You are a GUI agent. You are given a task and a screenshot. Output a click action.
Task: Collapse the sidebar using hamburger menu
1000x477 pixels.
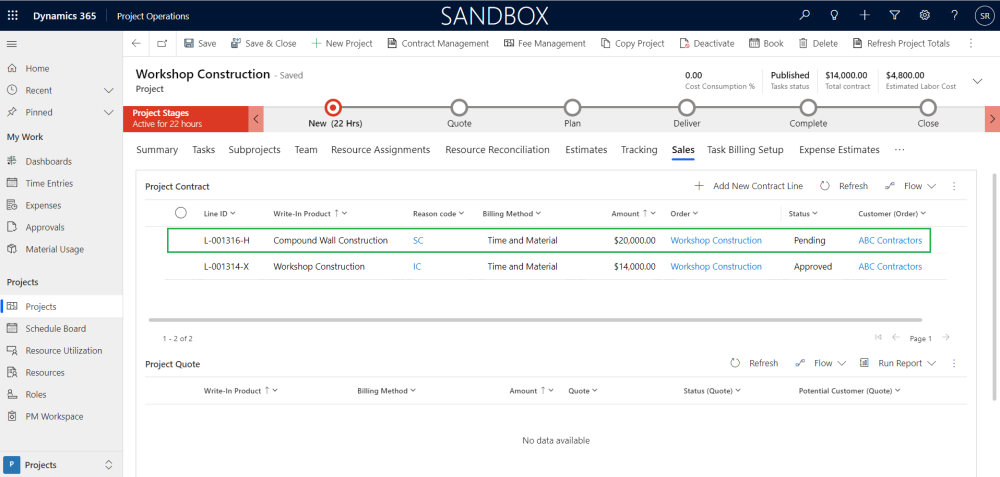click(x=11, y=44)
